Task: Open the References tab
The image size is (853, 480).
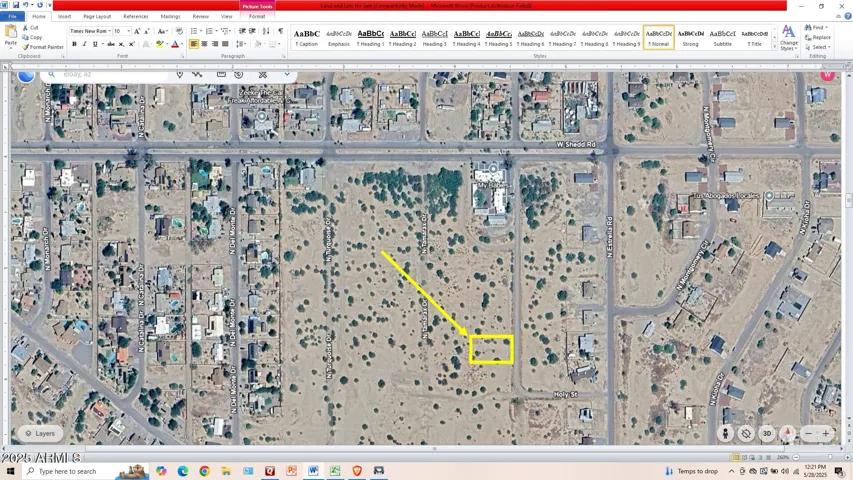Action: point(135,16)
